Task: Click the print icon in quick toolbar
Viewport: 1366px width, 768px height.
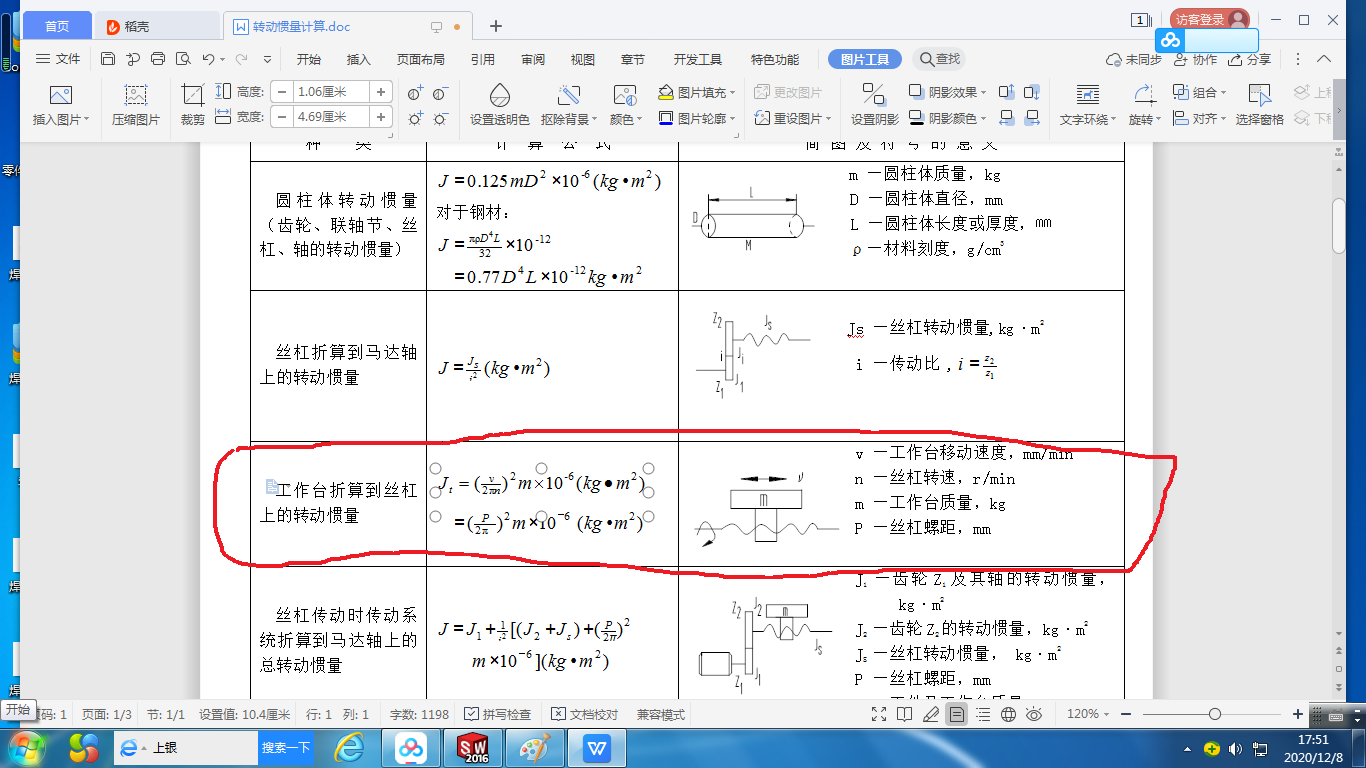Action: coord(157,59)
